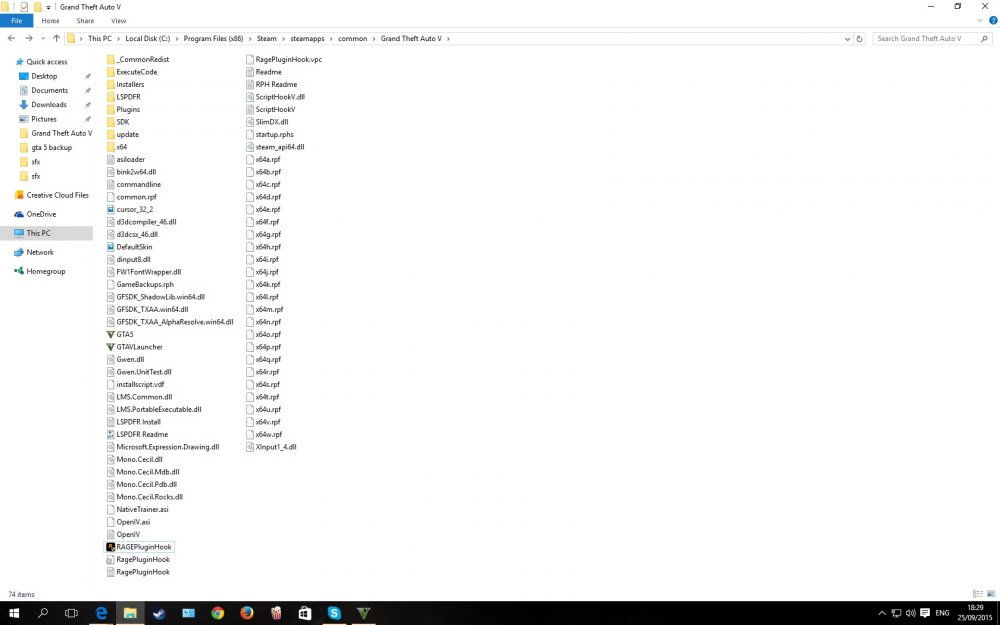Viewport: 1000px width, 625px height.
Task: Open the RAGEPluginHook application icon
Action: (110, 547)
